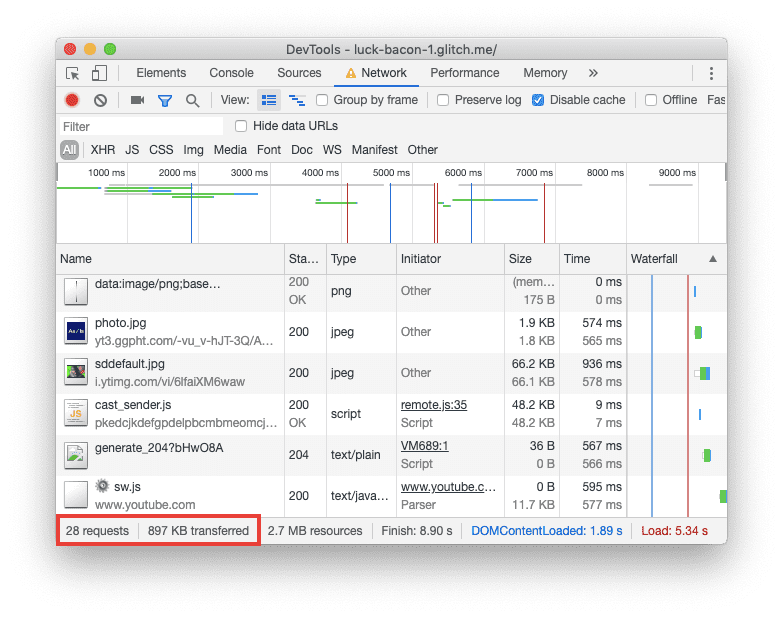Screen dimensions: 783x618
Task: Stop recording with the red record button
Action: [x=72, y=100]
